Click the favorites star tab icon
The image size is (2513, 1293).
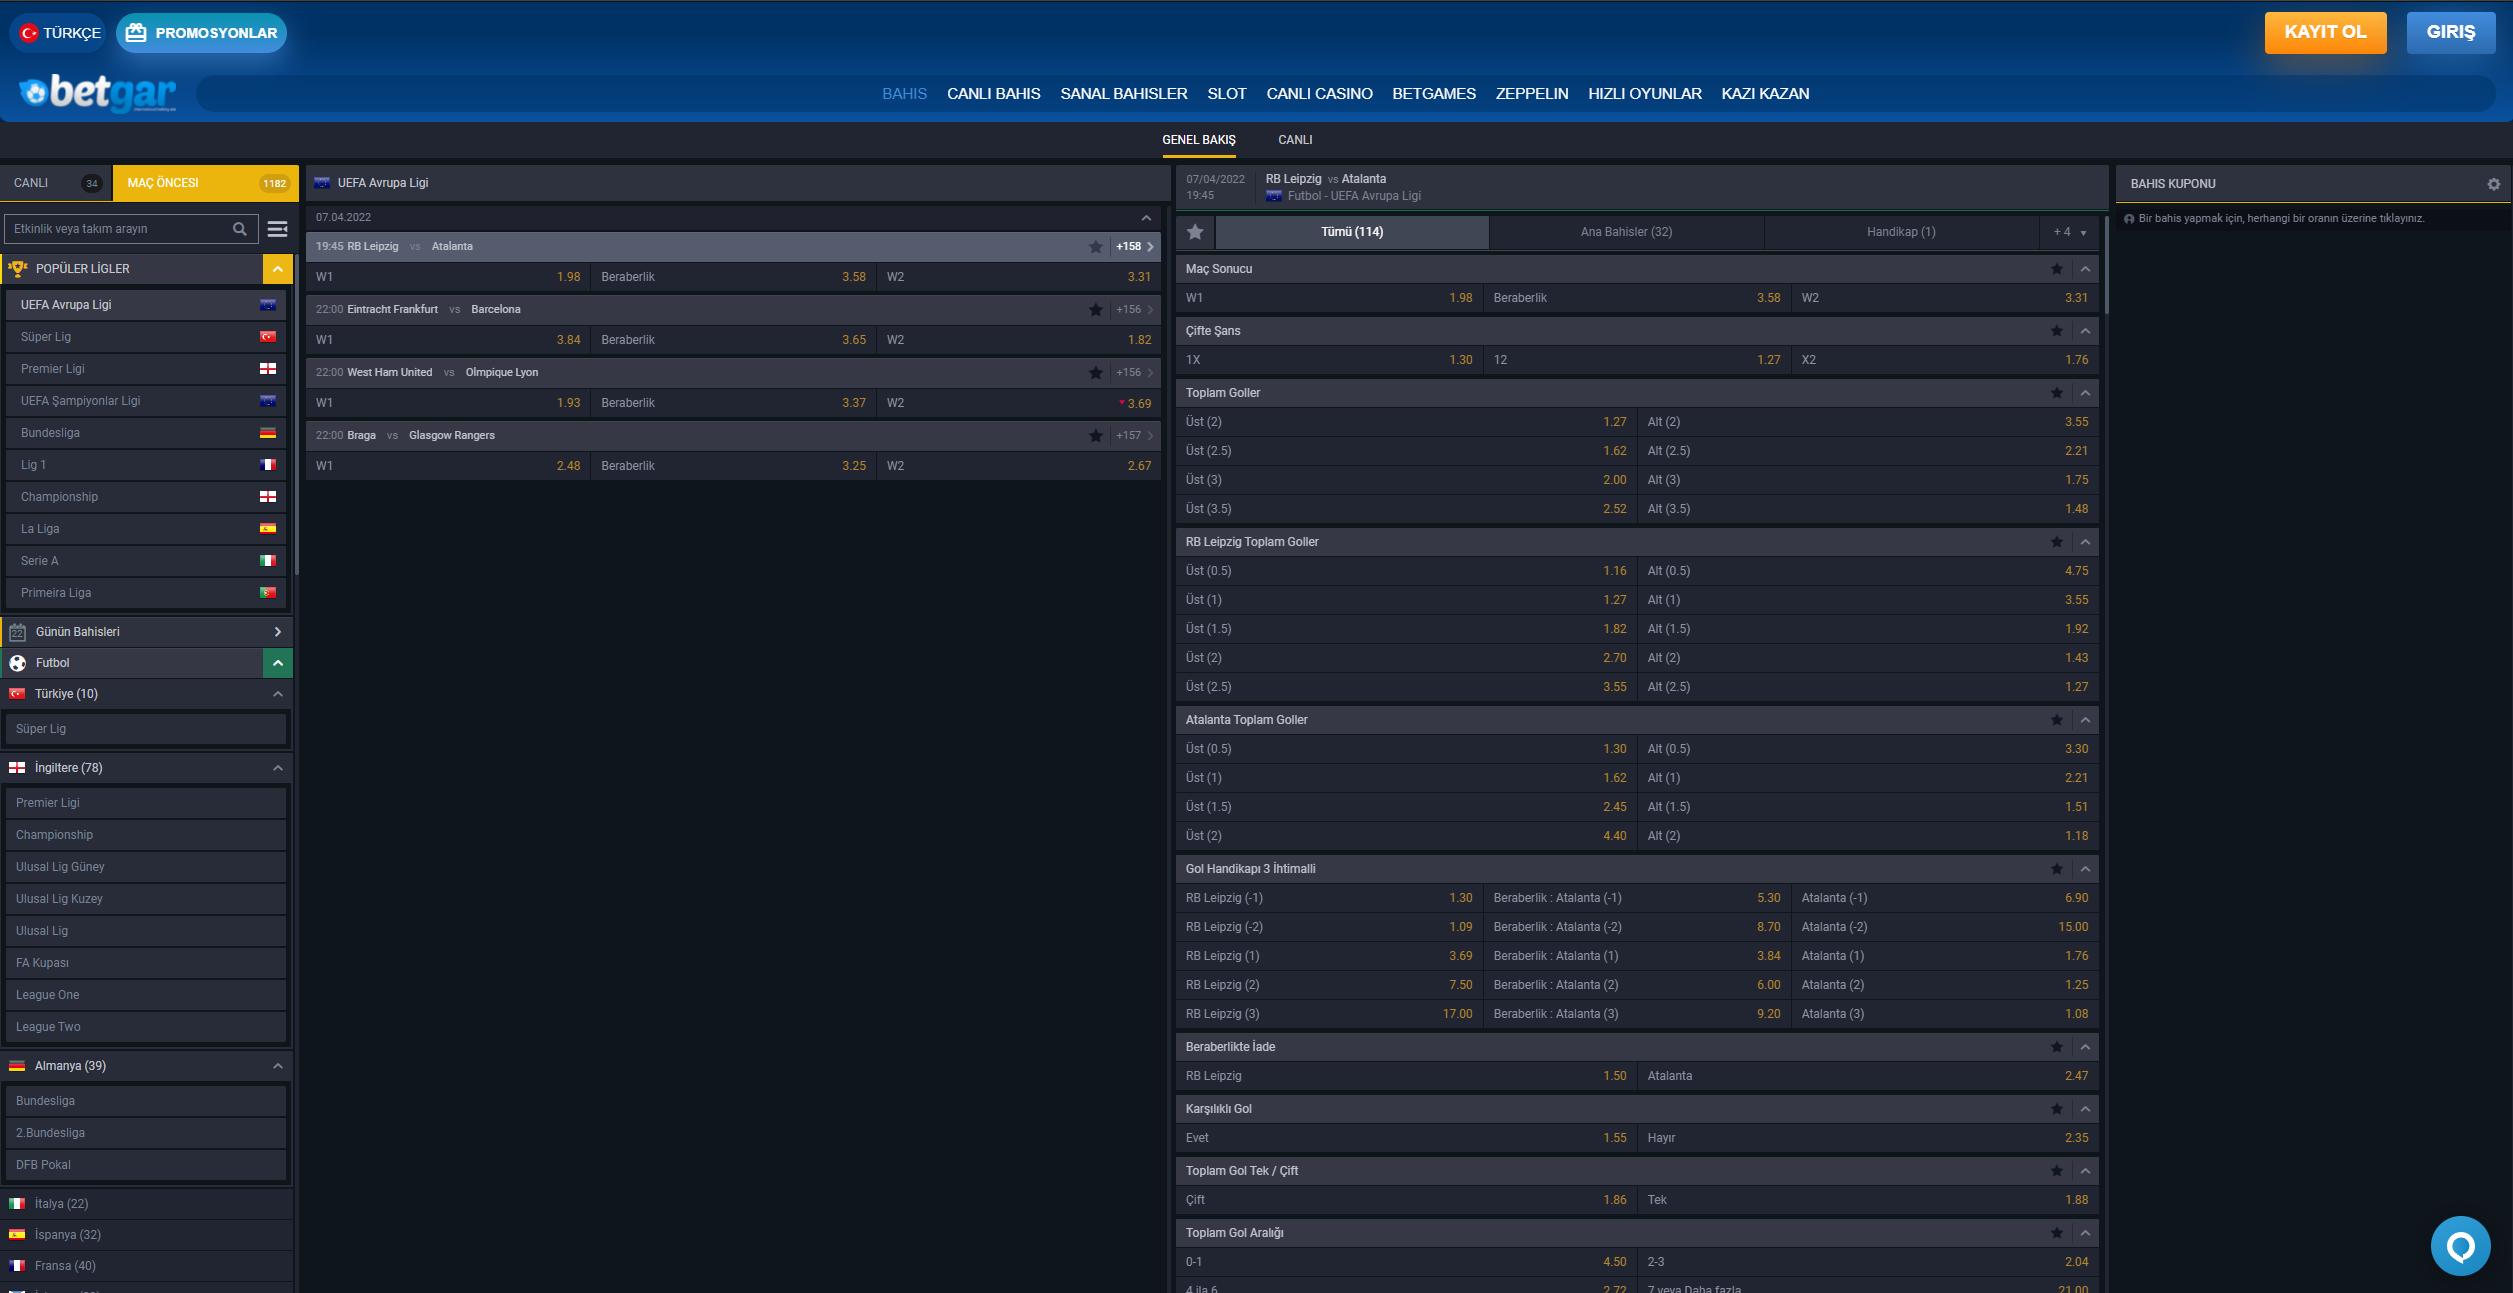tap(1195, 232)
